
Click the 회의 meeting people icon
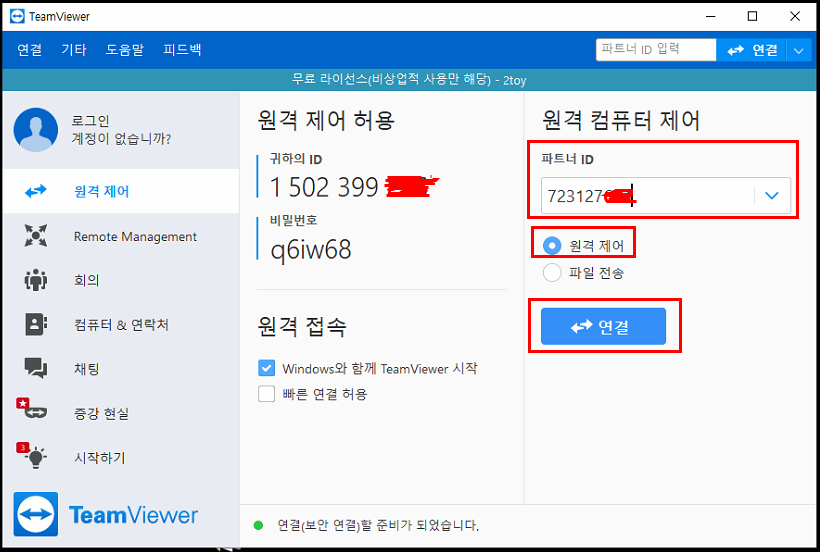[36, 280]
